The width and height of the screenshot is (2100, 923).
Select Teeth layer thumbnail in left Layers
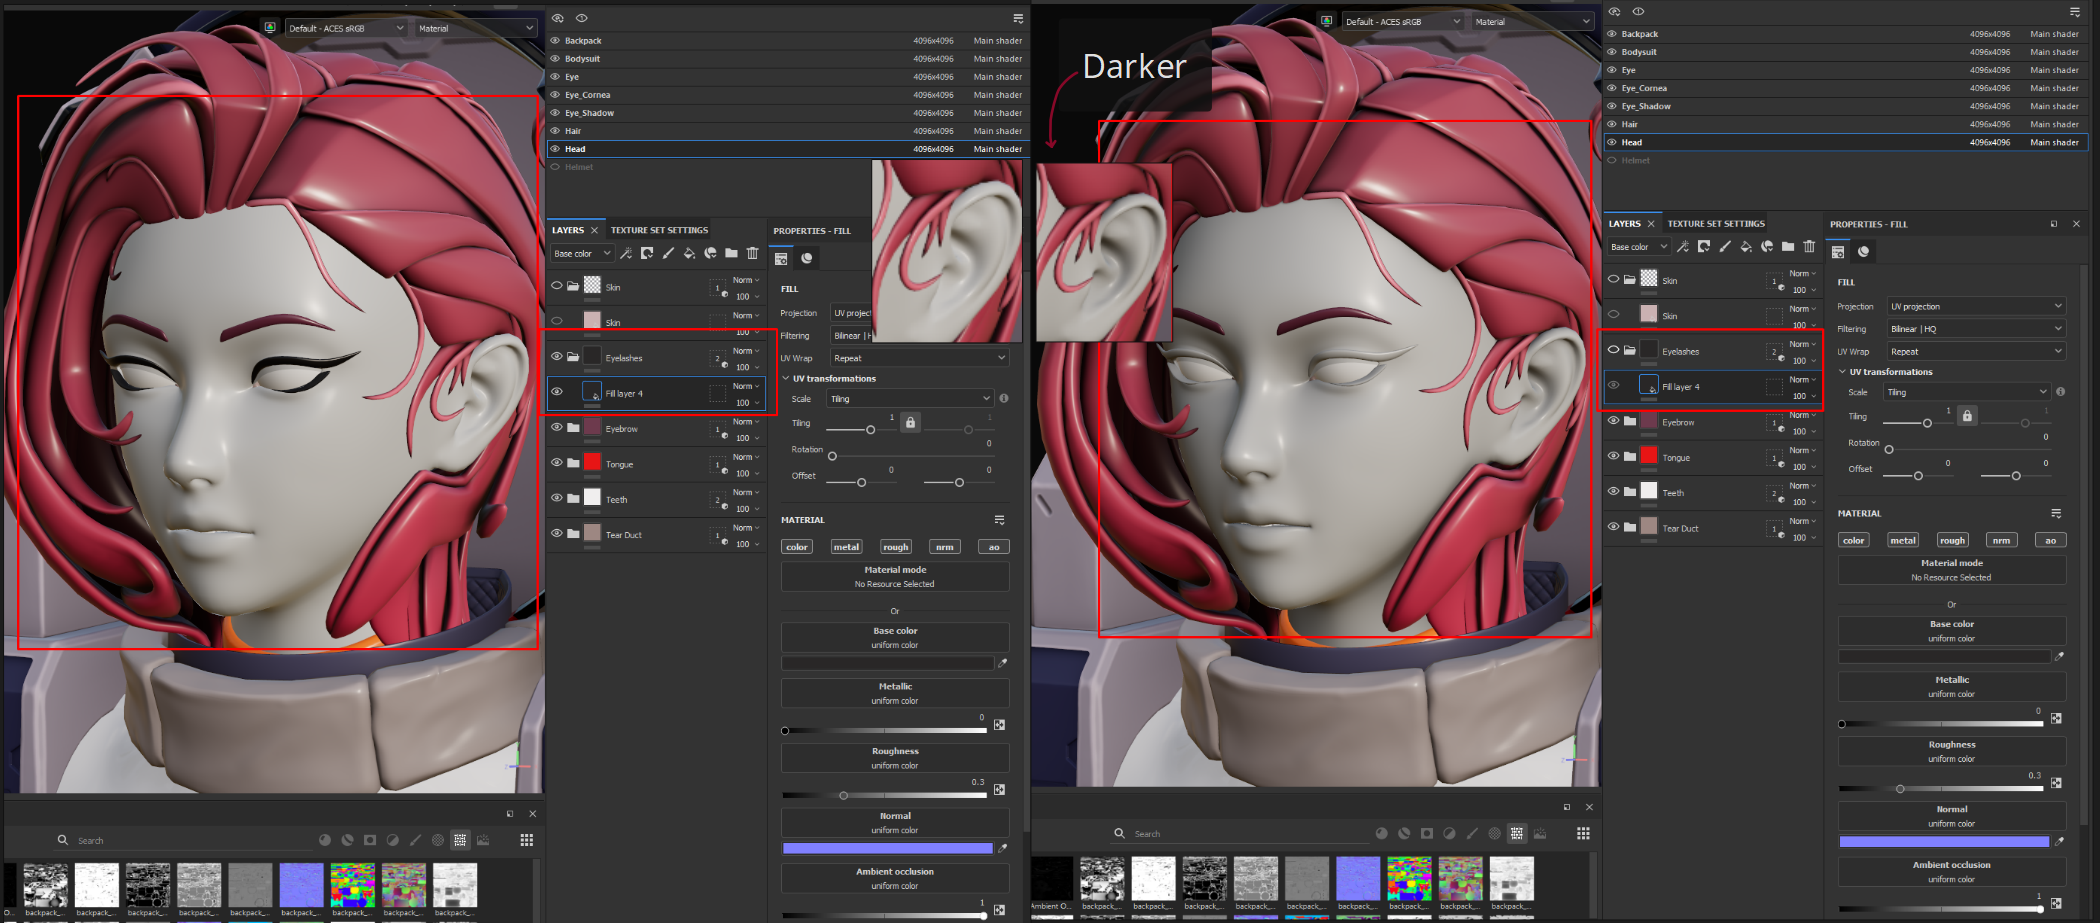click(592, 498)
